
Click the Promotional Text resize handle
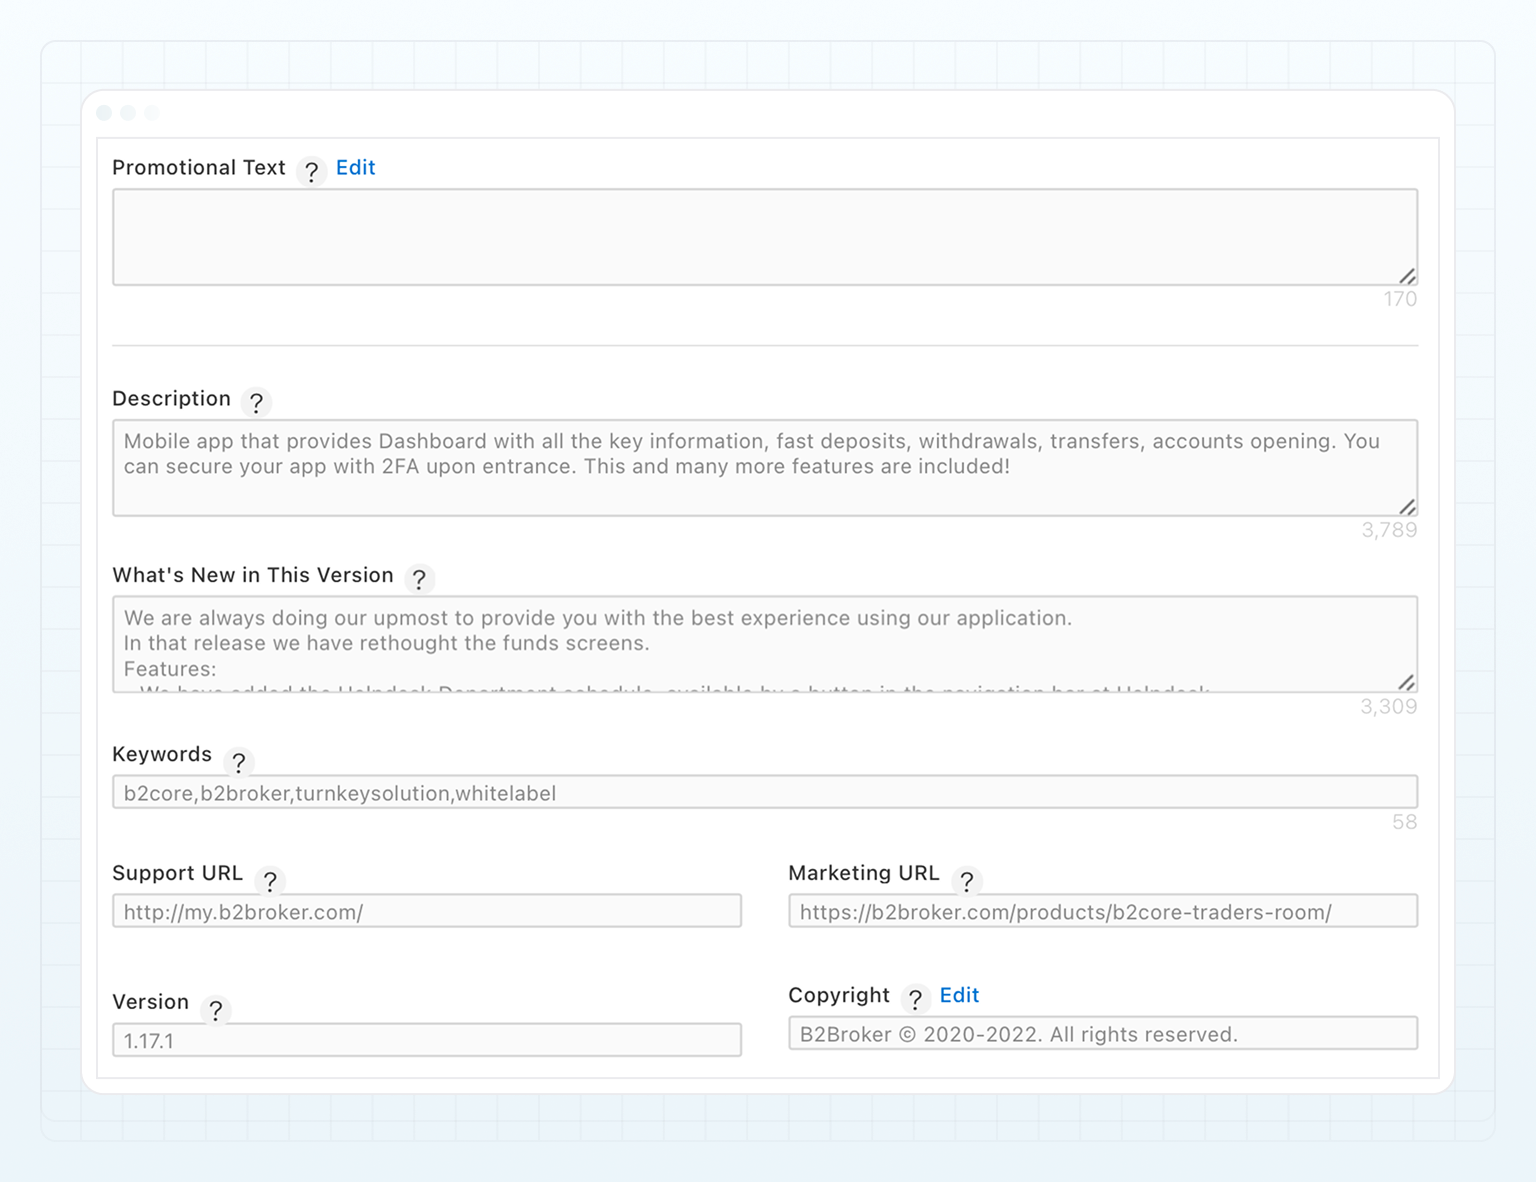pos(1406,276)
